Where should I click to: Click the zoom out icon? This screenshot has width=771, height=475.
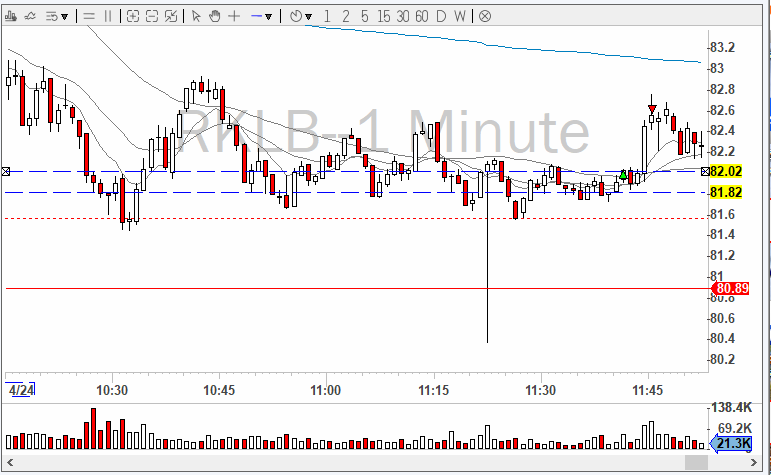(x=152, y=16)
